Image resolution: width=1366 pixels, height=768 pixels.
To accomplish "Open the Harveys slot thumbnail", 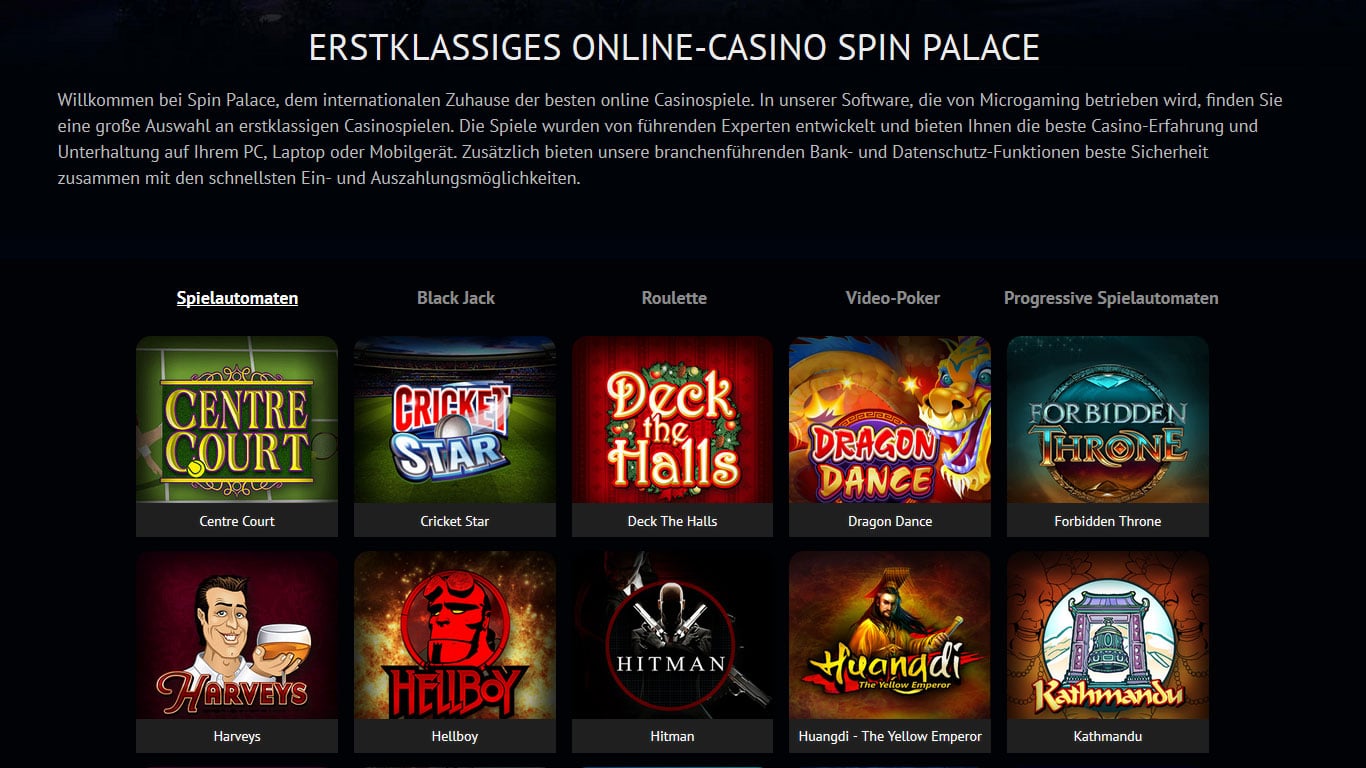I will 237,635.
